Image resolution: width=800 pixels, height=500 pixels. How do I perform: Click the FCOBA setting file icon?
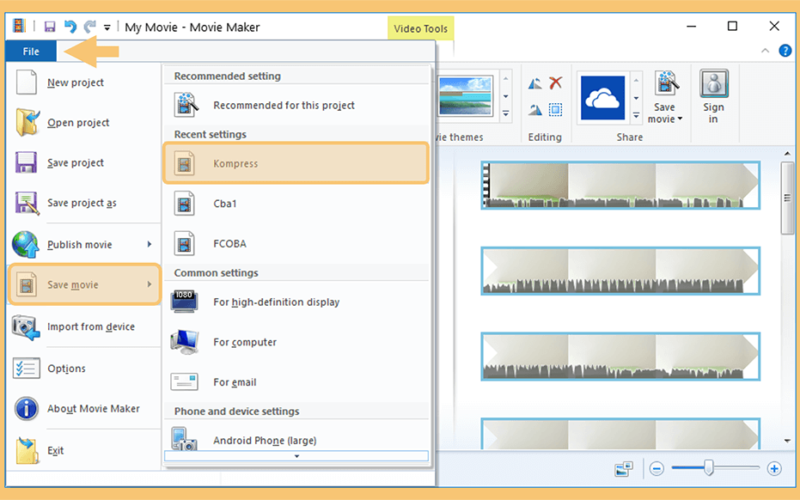tap(184, 244)
